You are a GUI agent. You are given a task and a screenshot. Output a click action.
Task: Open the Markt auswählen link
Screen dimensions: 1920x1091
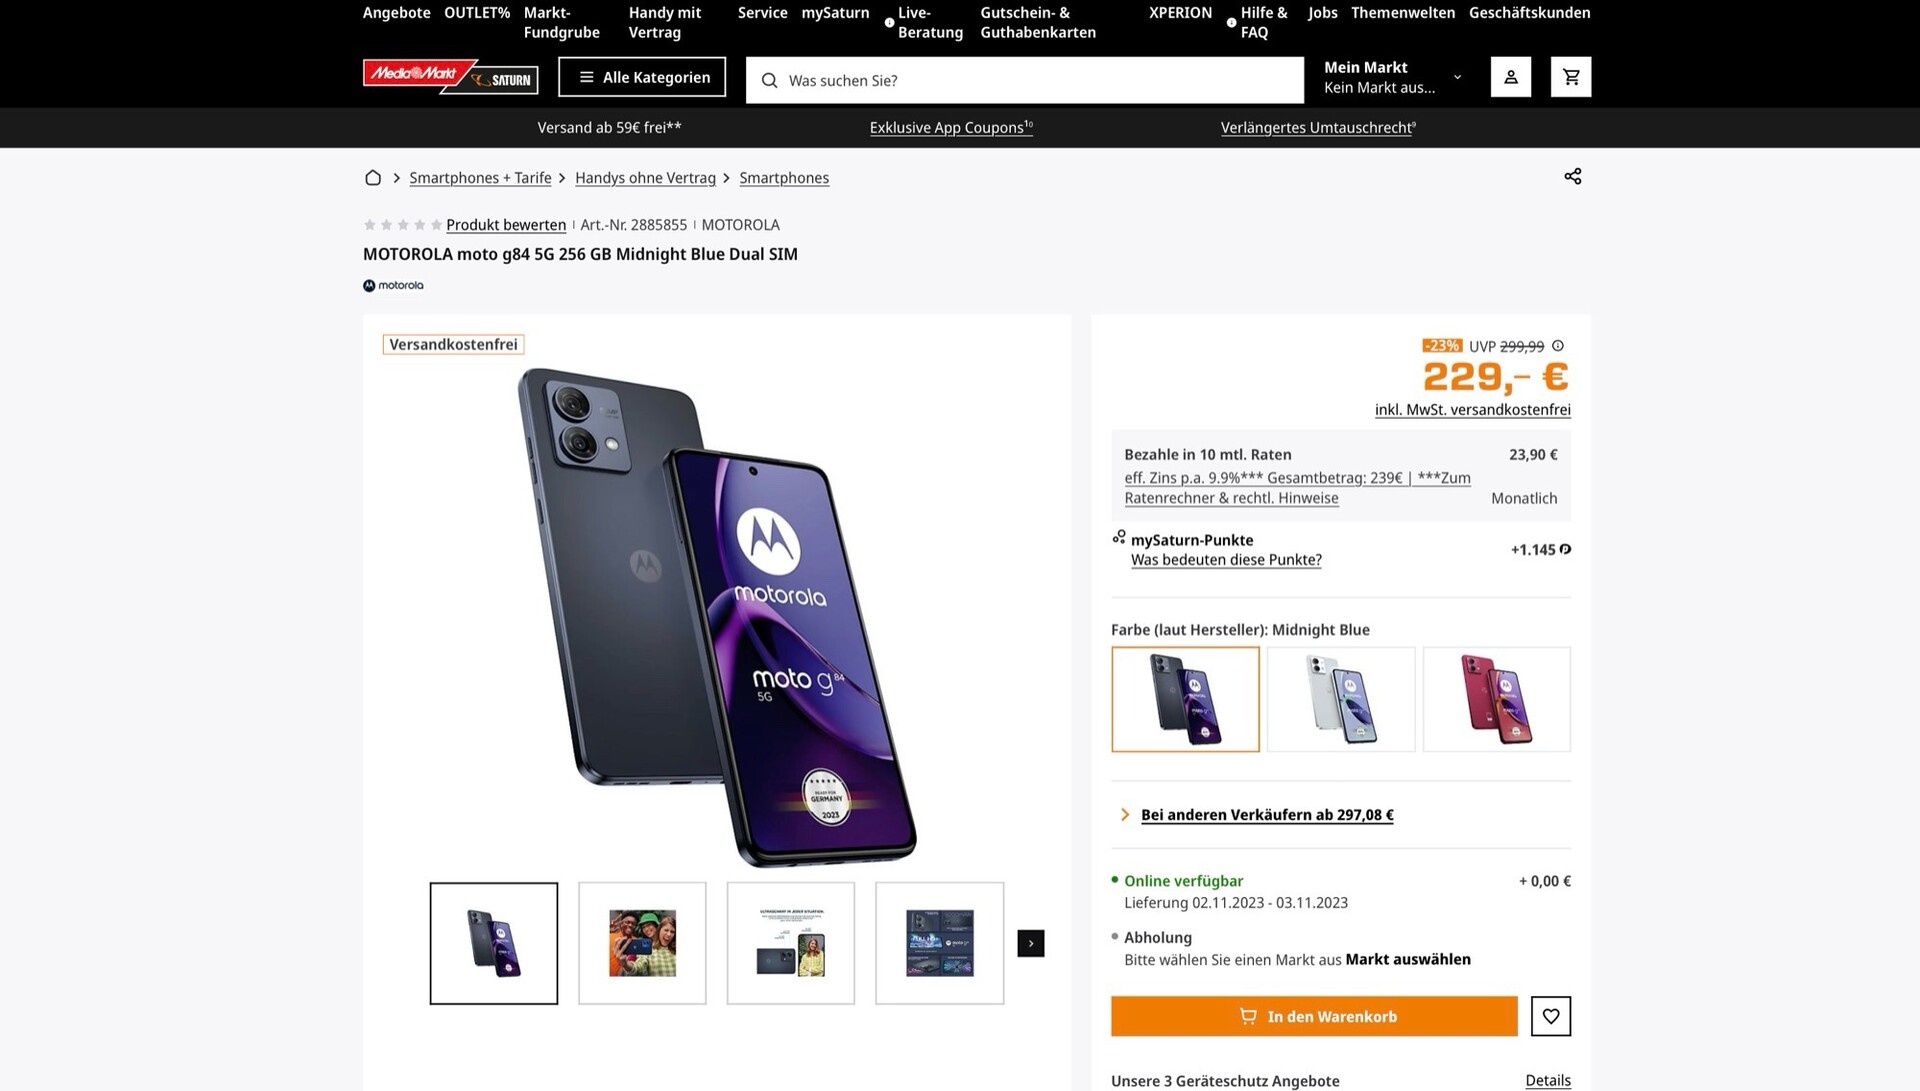tap(1407, 960)
